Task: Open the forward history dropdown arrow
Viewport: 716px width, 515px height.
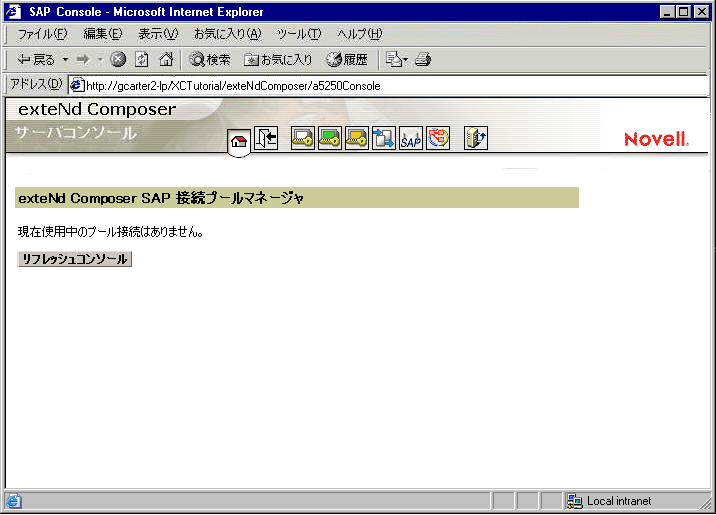Action: pos(100,59)
